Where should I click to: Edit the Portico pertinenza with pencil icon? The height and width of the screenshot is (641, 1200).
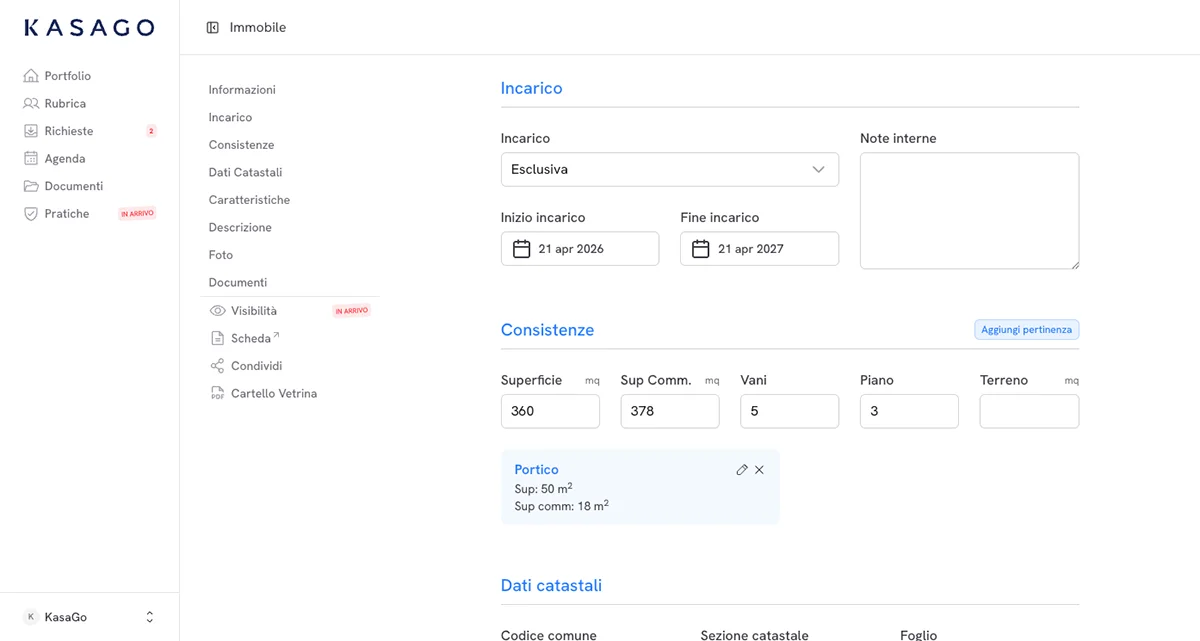[741, 470]
